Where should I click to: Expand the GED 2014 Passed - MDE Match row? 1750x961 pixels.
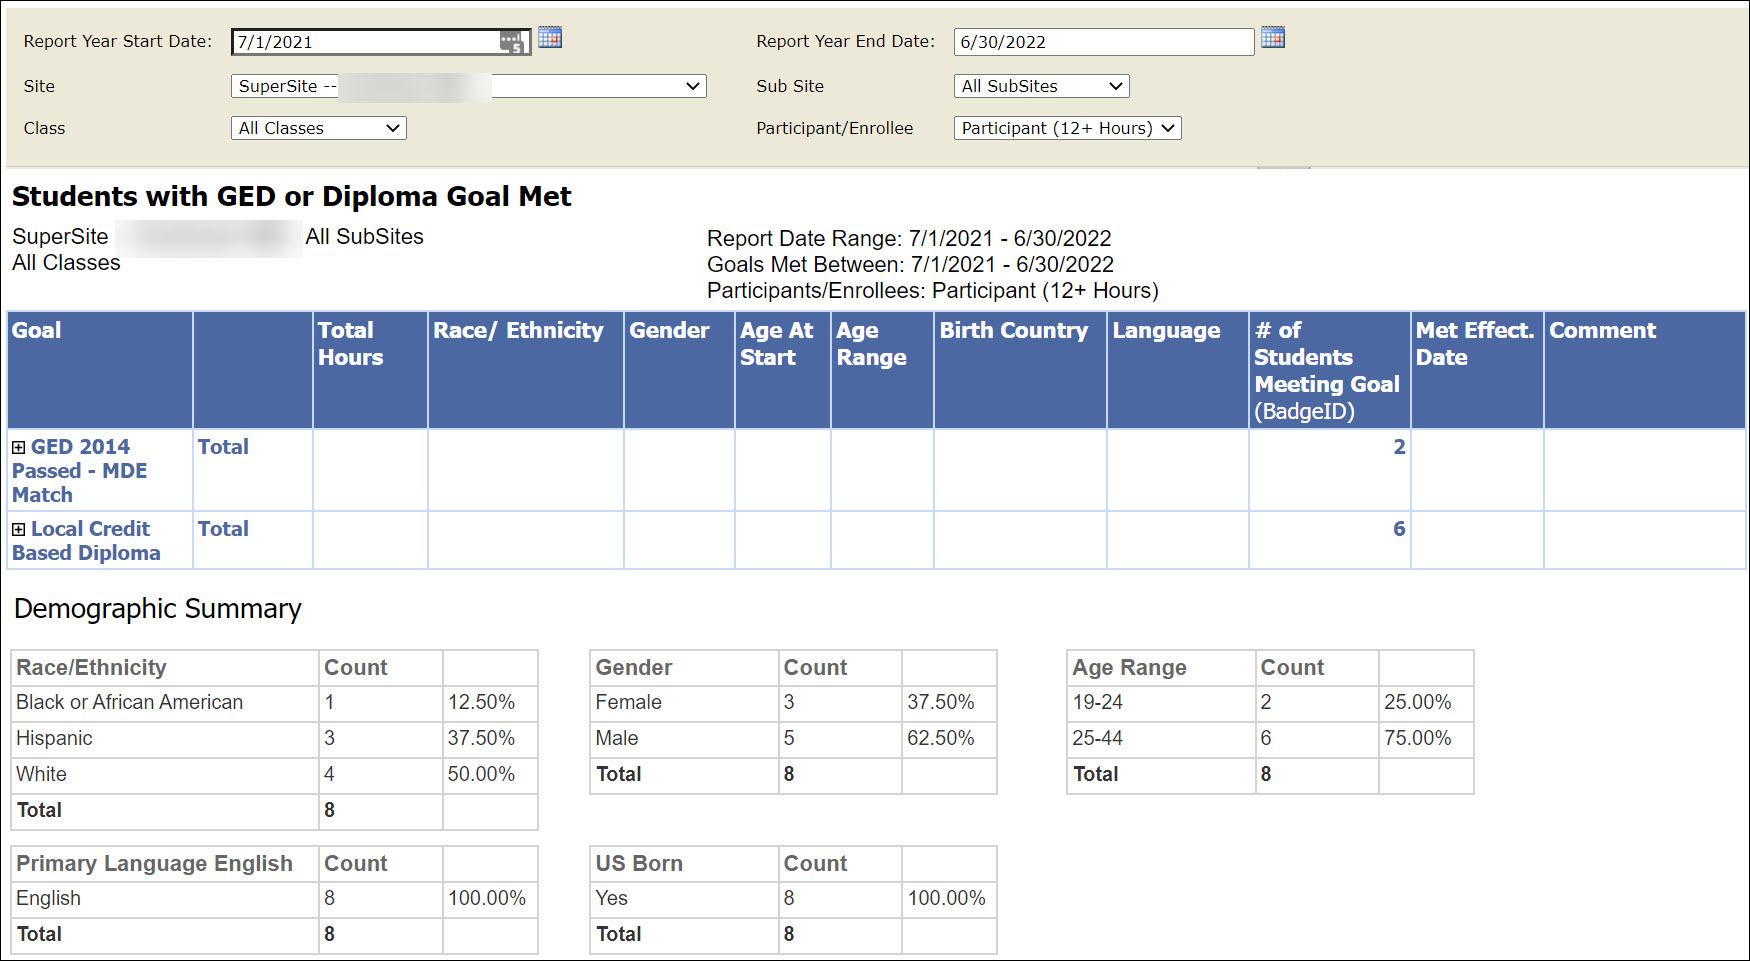(17, 446)
